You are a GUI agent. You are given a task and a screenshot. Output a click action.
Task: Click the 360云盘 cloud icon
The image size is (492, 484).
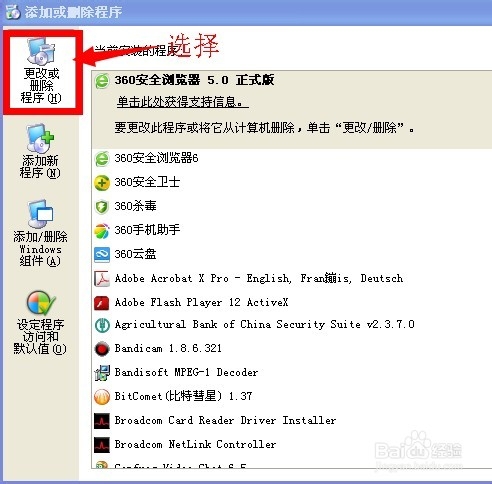click(x=102, y=255)
